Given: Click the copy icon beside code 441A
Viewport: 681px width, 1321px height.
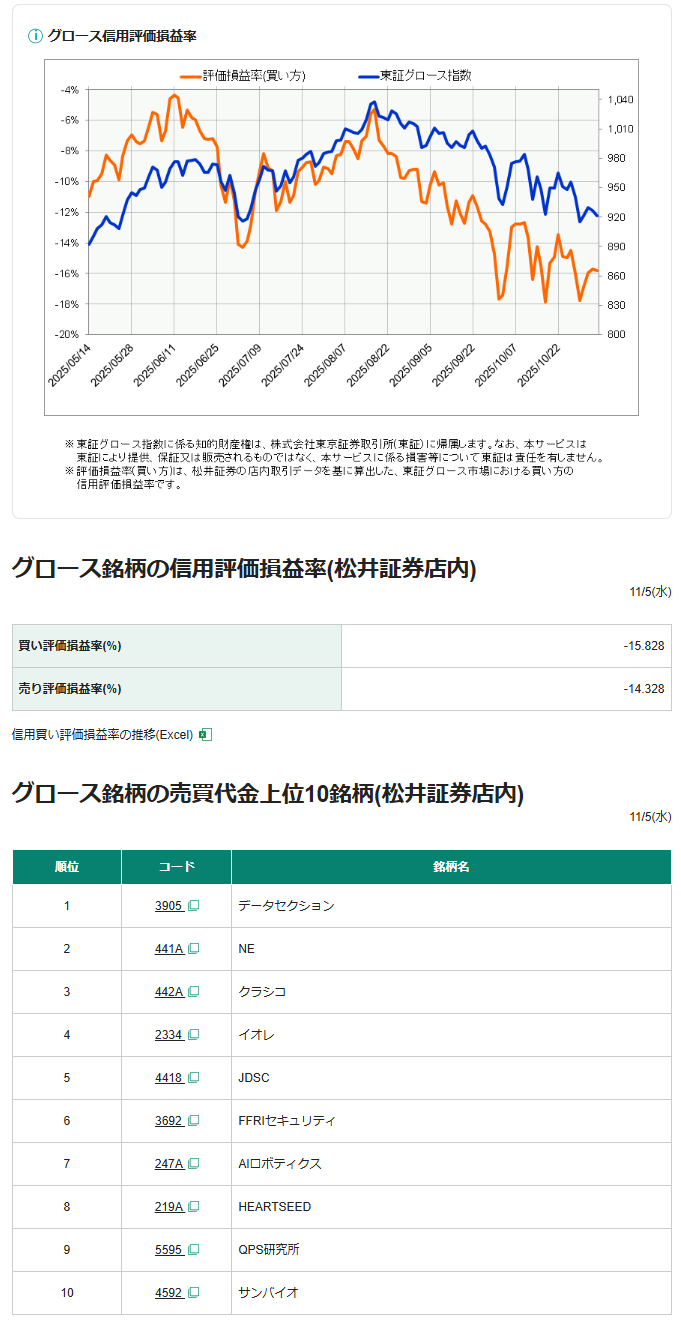Looking at the screenshot, I should coord(194,949).
